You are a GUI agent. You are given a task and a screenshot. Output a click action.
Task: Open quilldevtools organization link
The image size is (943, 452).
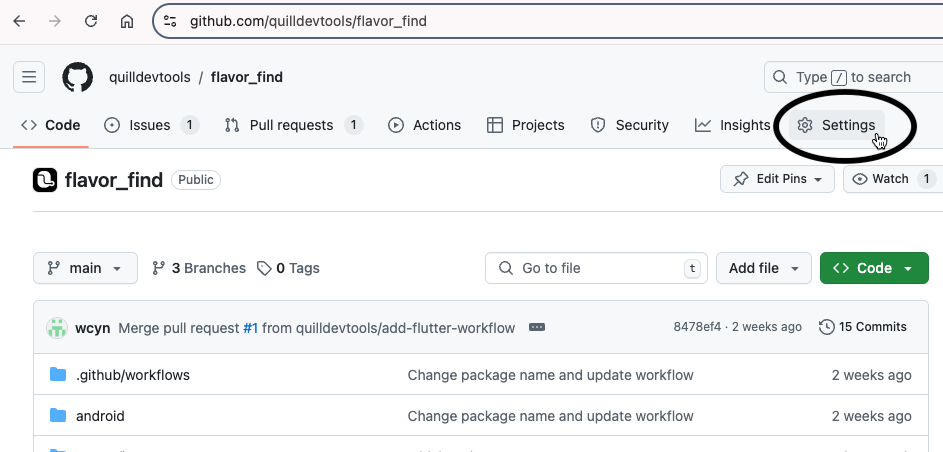[x=150, y=77]
